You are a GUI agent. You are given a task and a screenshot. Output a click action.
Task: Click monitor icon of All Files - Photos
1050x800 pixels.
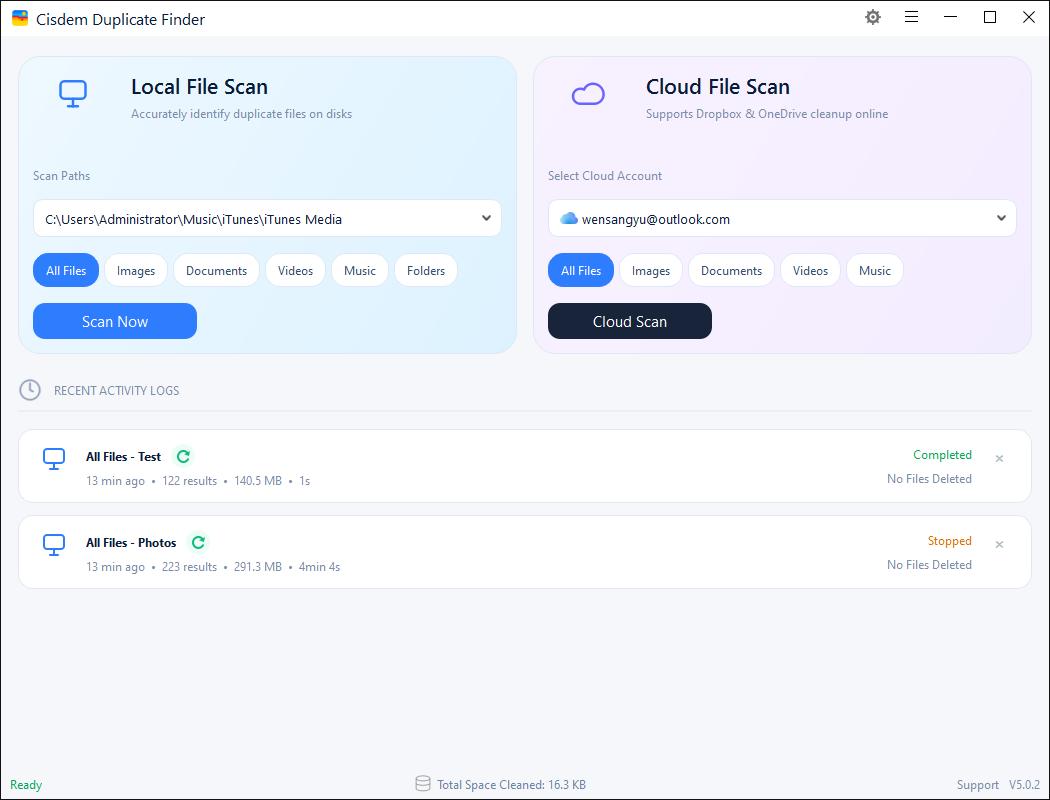point(54,545)
